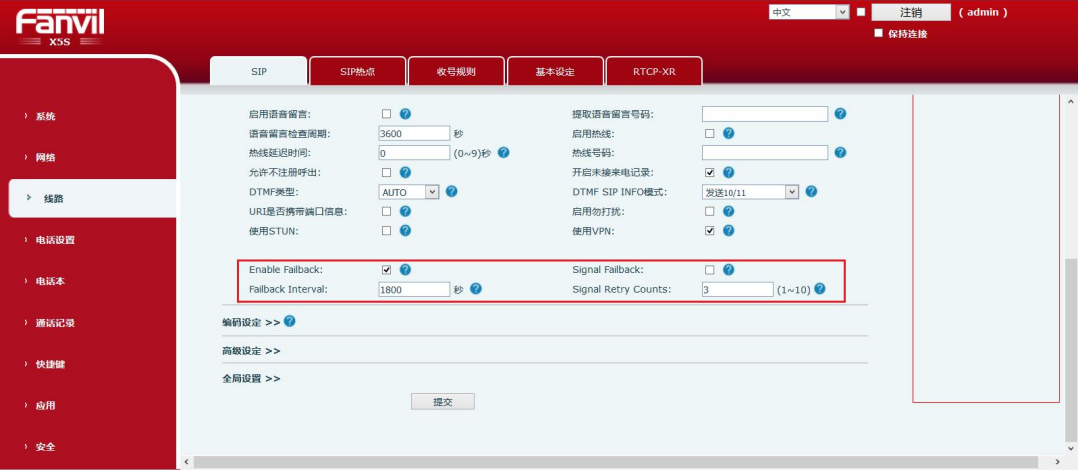Screen dimensions: 1078x470
Task: Toggle the 保持连接 checkbox
Action: coord(879,33)
